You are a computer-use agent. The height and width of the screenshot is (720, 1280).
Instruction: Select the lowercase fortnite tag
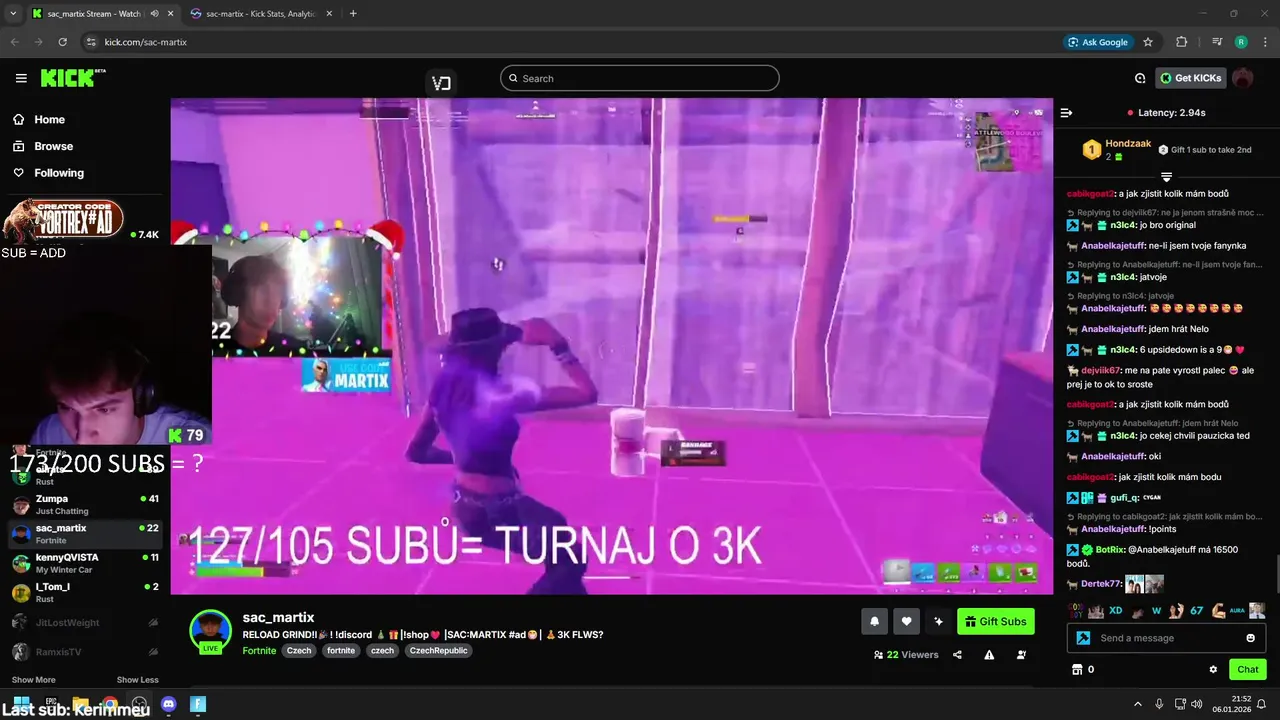point(341,650)
